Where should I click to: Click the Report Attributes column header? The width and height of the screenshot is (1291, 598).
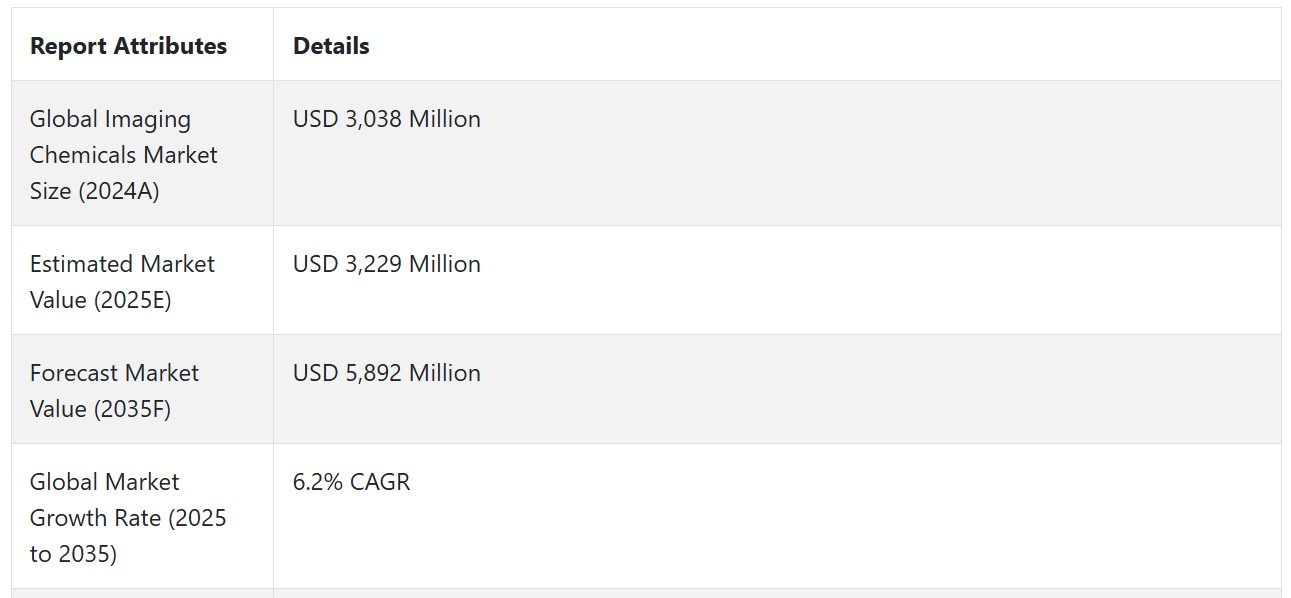128,46
